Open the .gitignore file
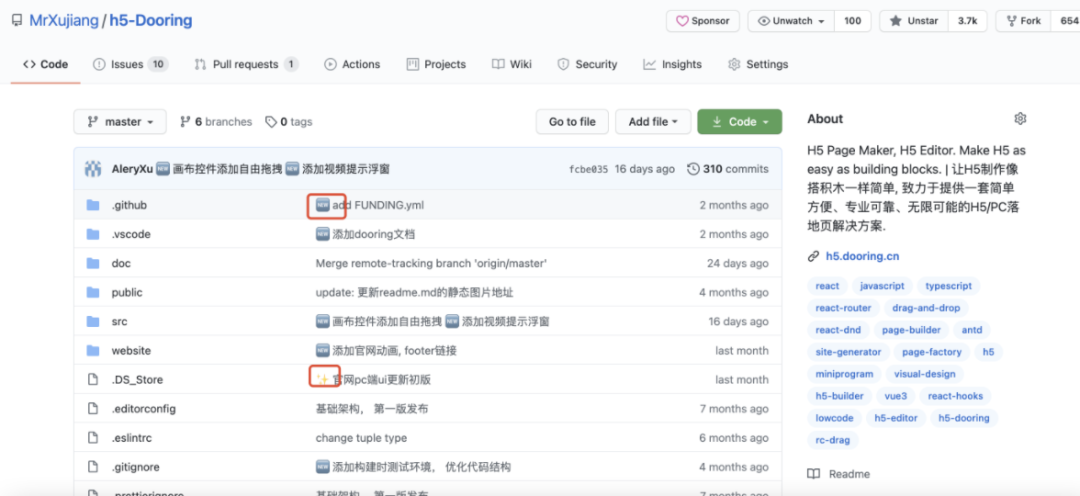This screenshot has width=1080, height=496. 135,466
